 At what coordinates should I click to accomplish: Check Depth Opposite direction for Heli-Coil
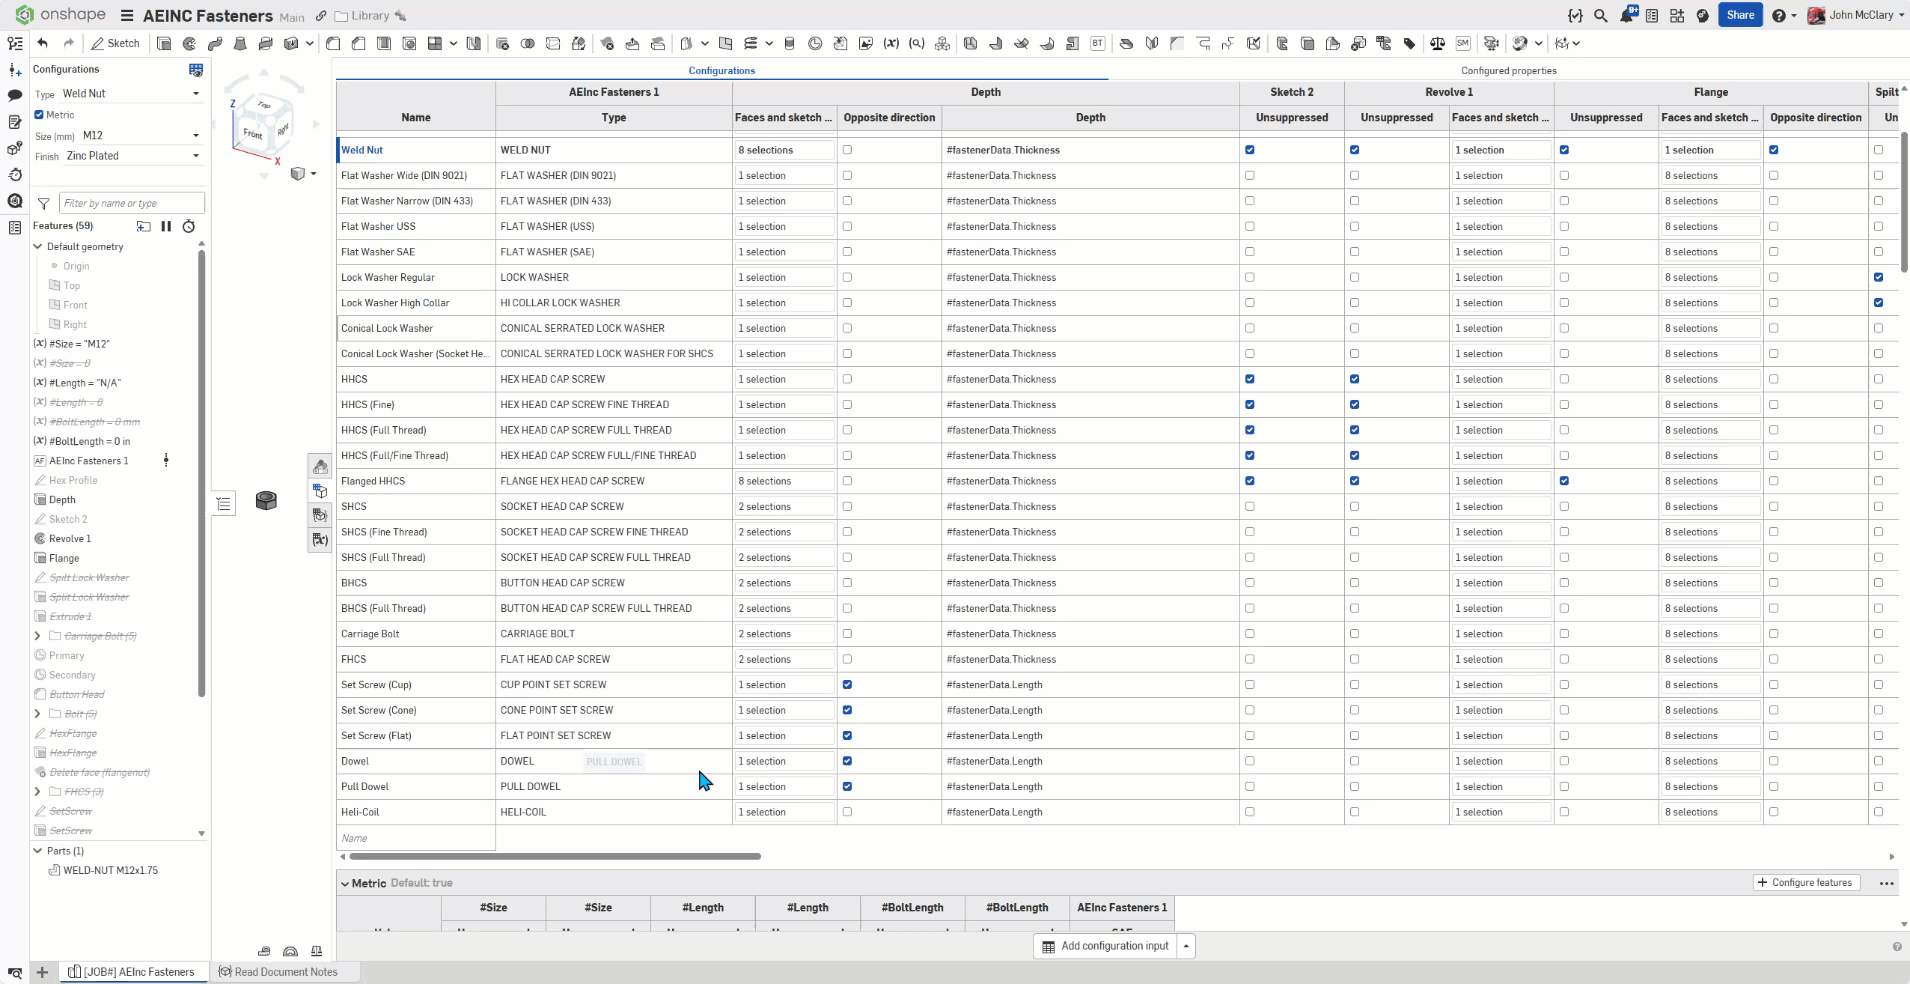(848, 812)
